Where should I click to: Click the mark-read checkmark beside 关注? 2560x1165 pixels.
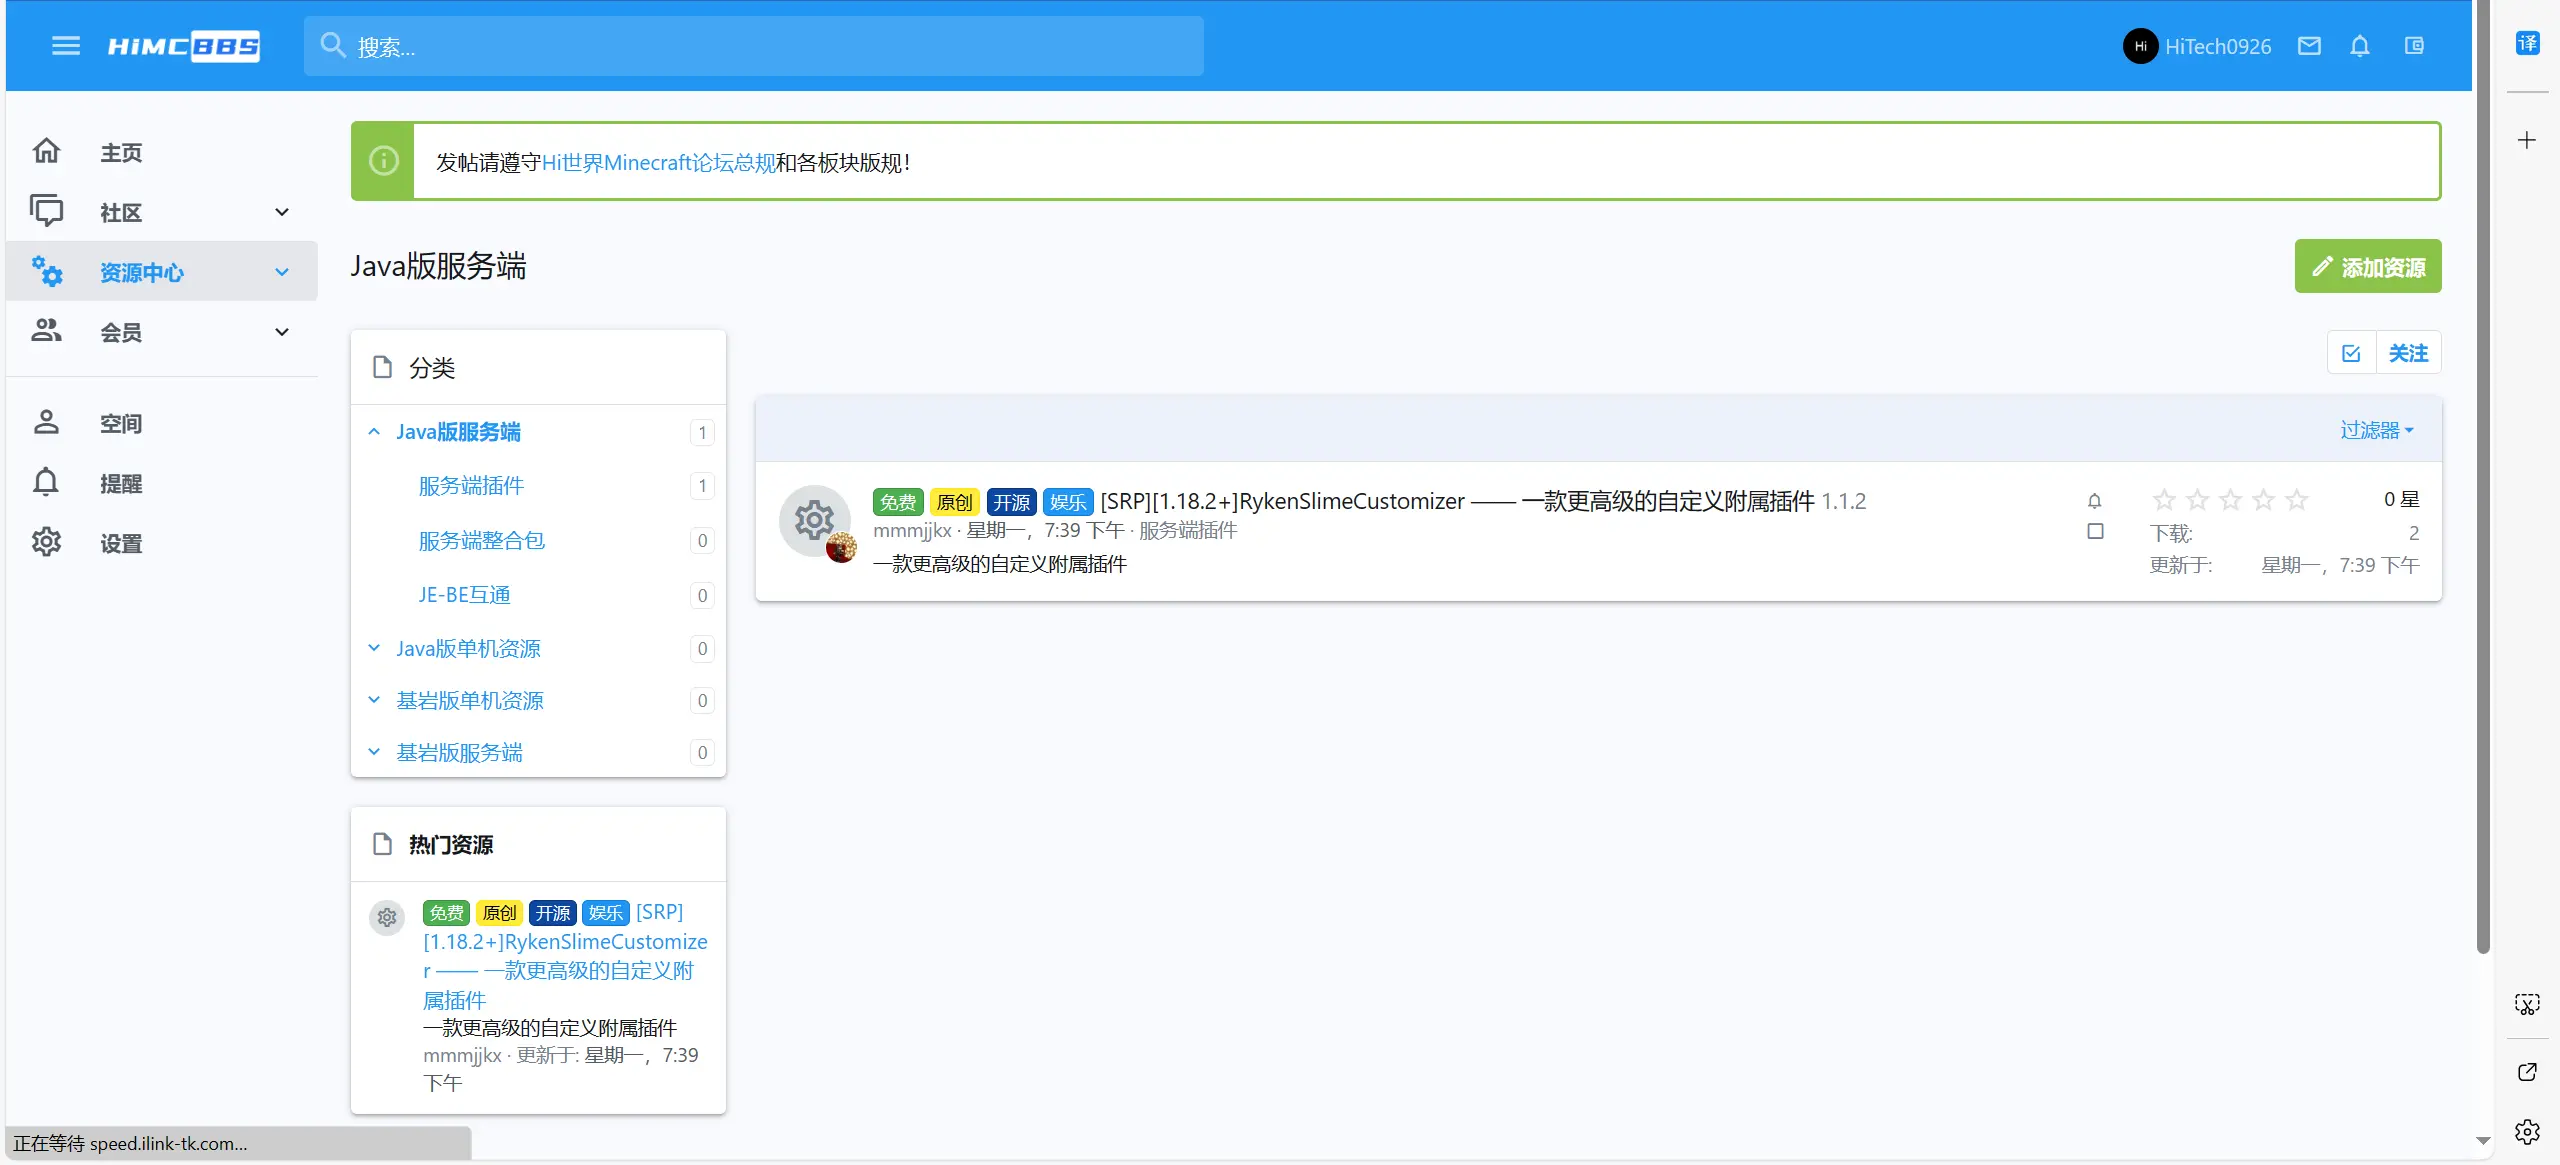pyautogui.click(x=2352, y=352)
